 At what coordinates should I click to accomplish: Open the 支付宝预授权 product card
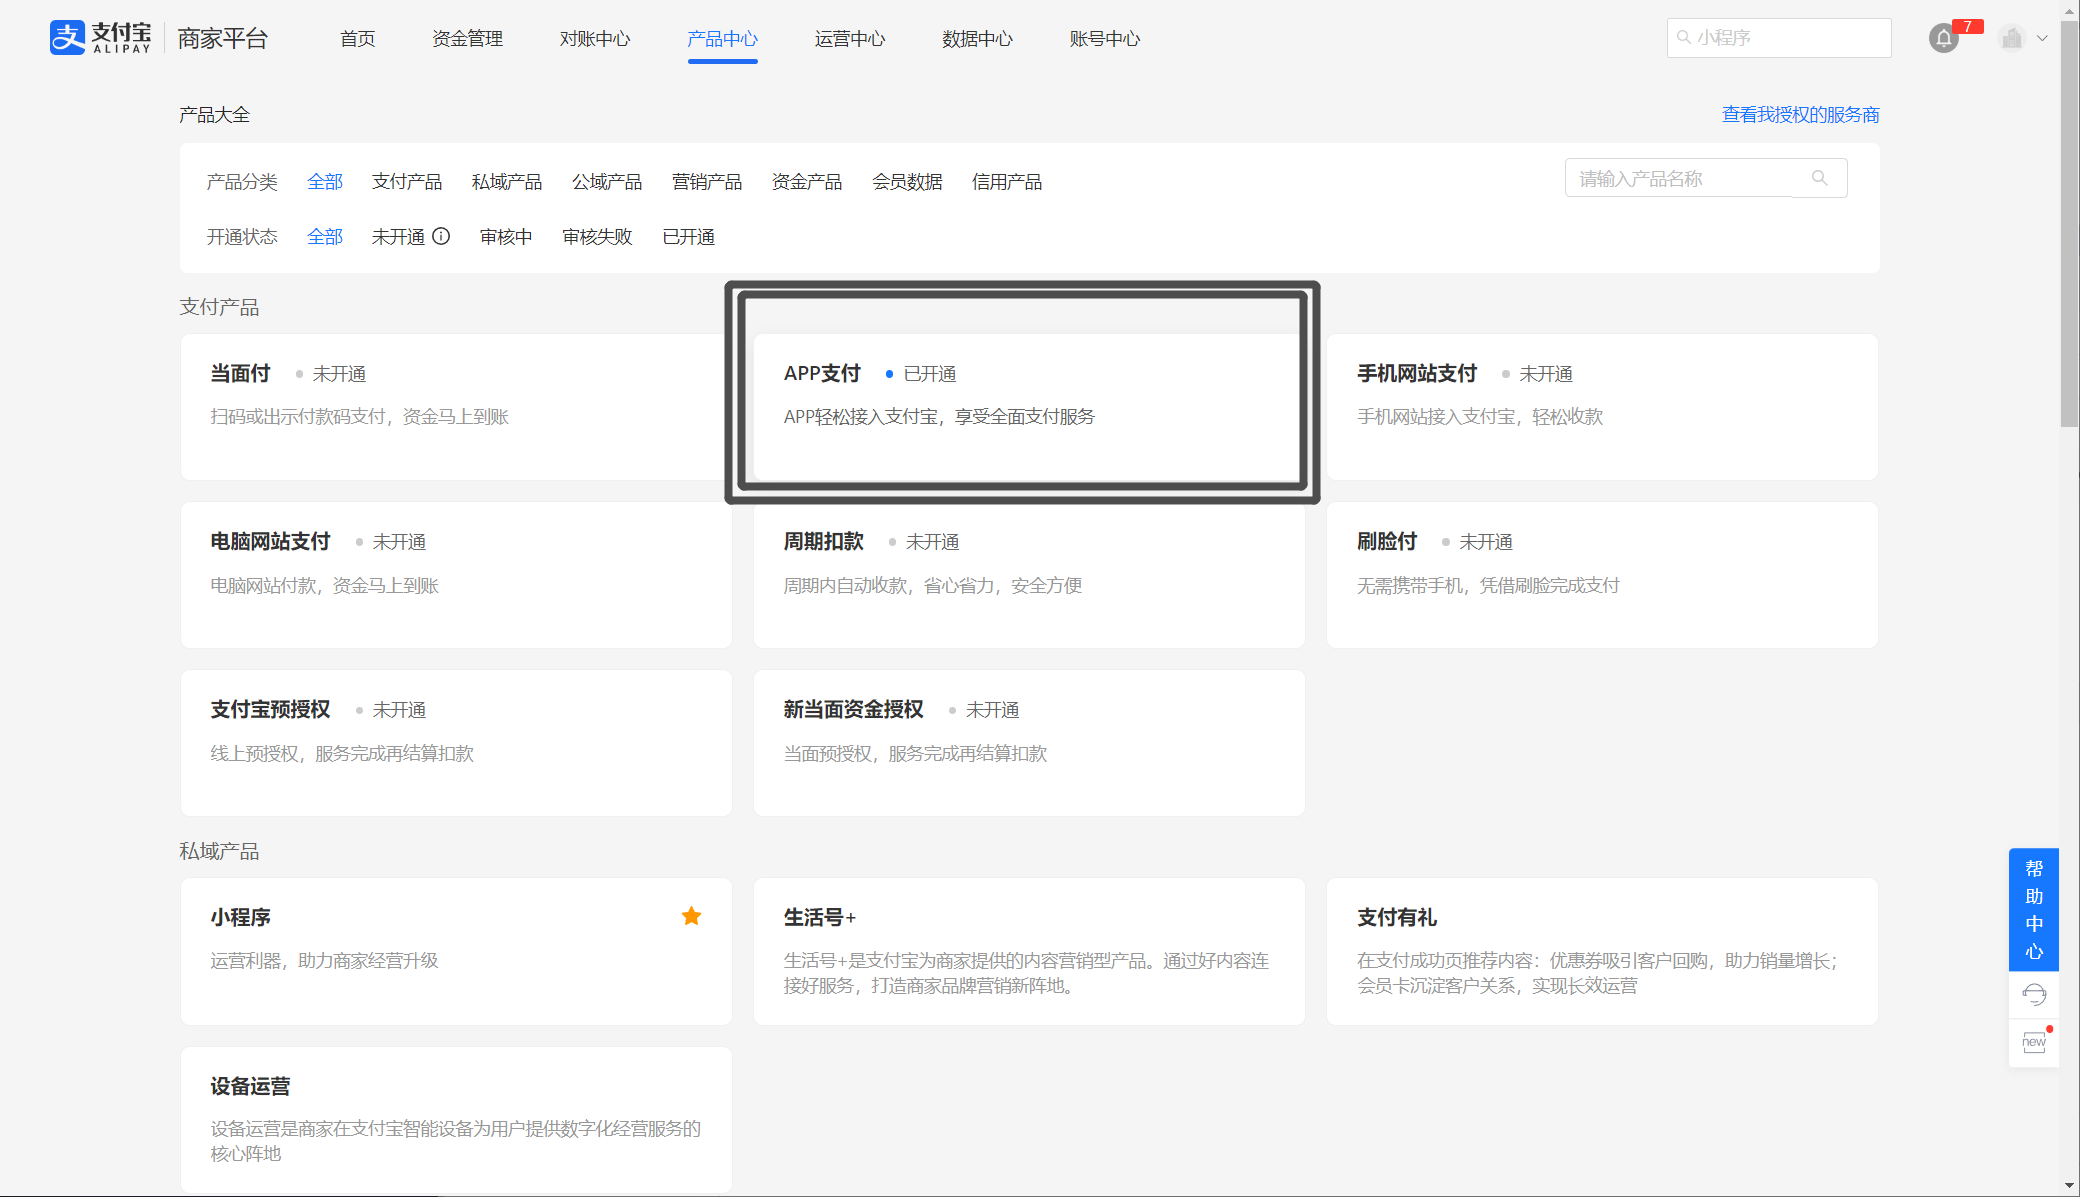(456, 743)
